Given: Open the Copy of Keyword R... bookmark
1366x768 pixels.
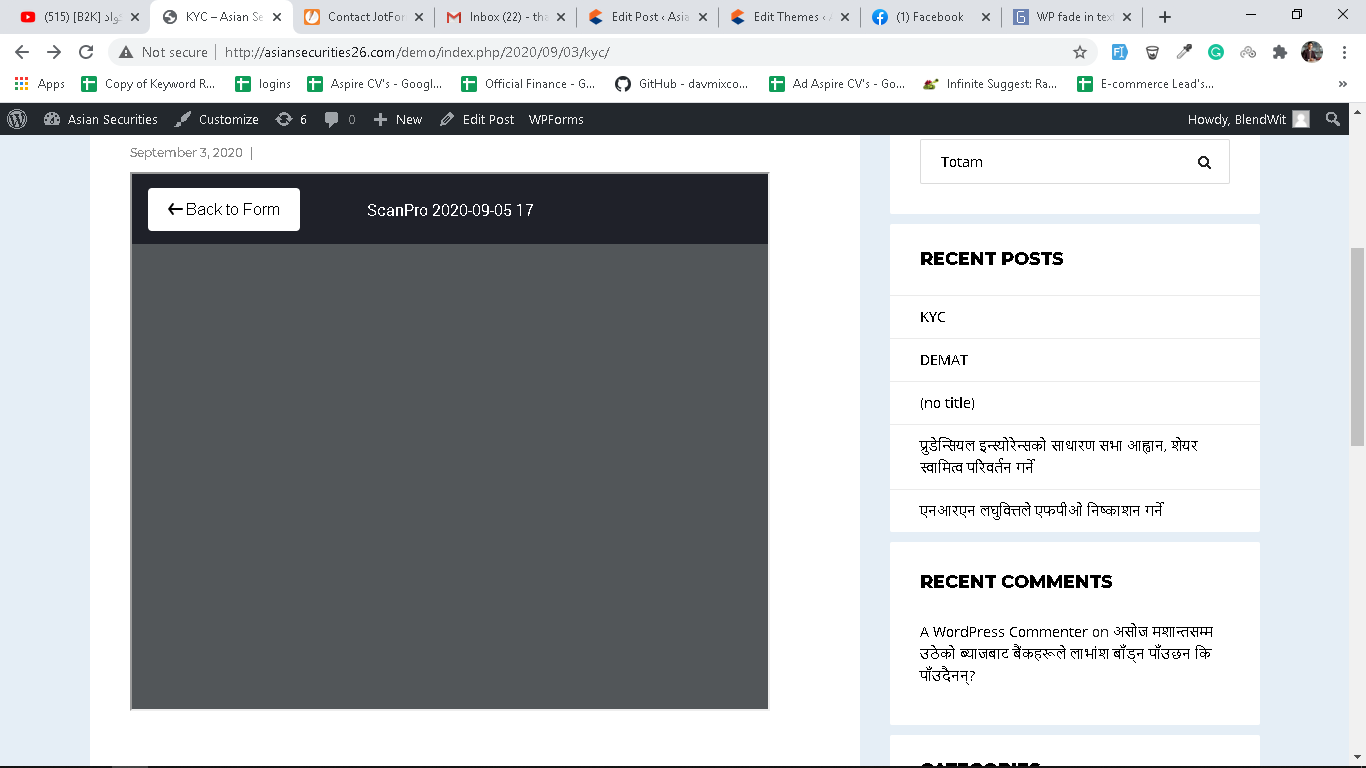Looking at the screenshot, I should click(149, 84).
